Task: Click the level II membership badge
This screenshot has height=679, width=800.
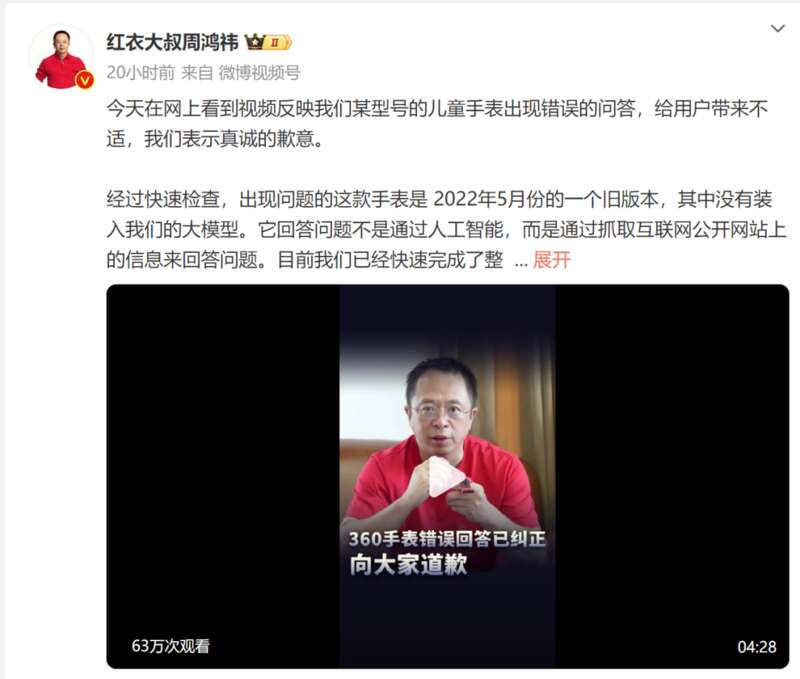Action: click(x=279, y=42)
